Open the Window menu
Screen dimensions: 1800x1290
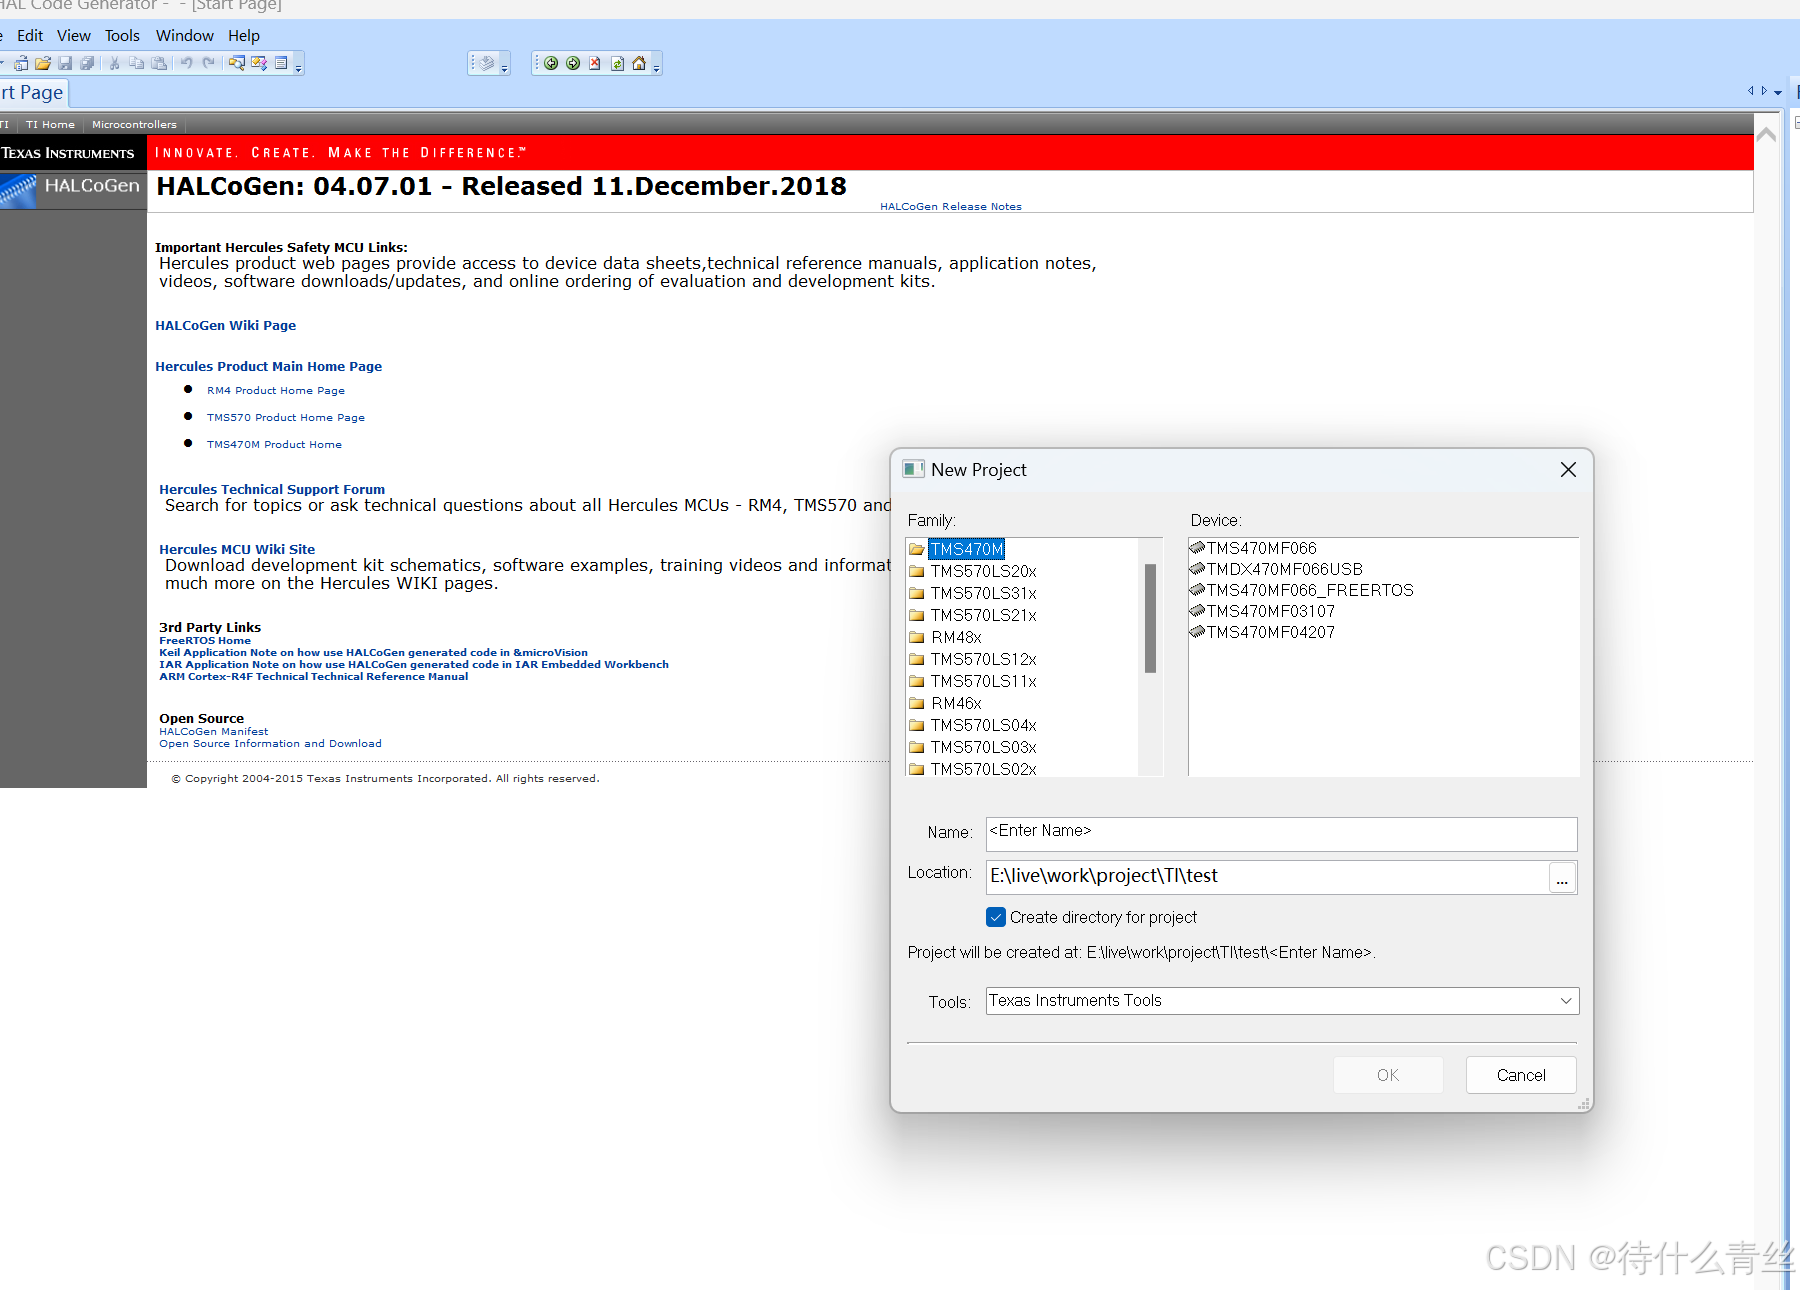tap(185, 35)
